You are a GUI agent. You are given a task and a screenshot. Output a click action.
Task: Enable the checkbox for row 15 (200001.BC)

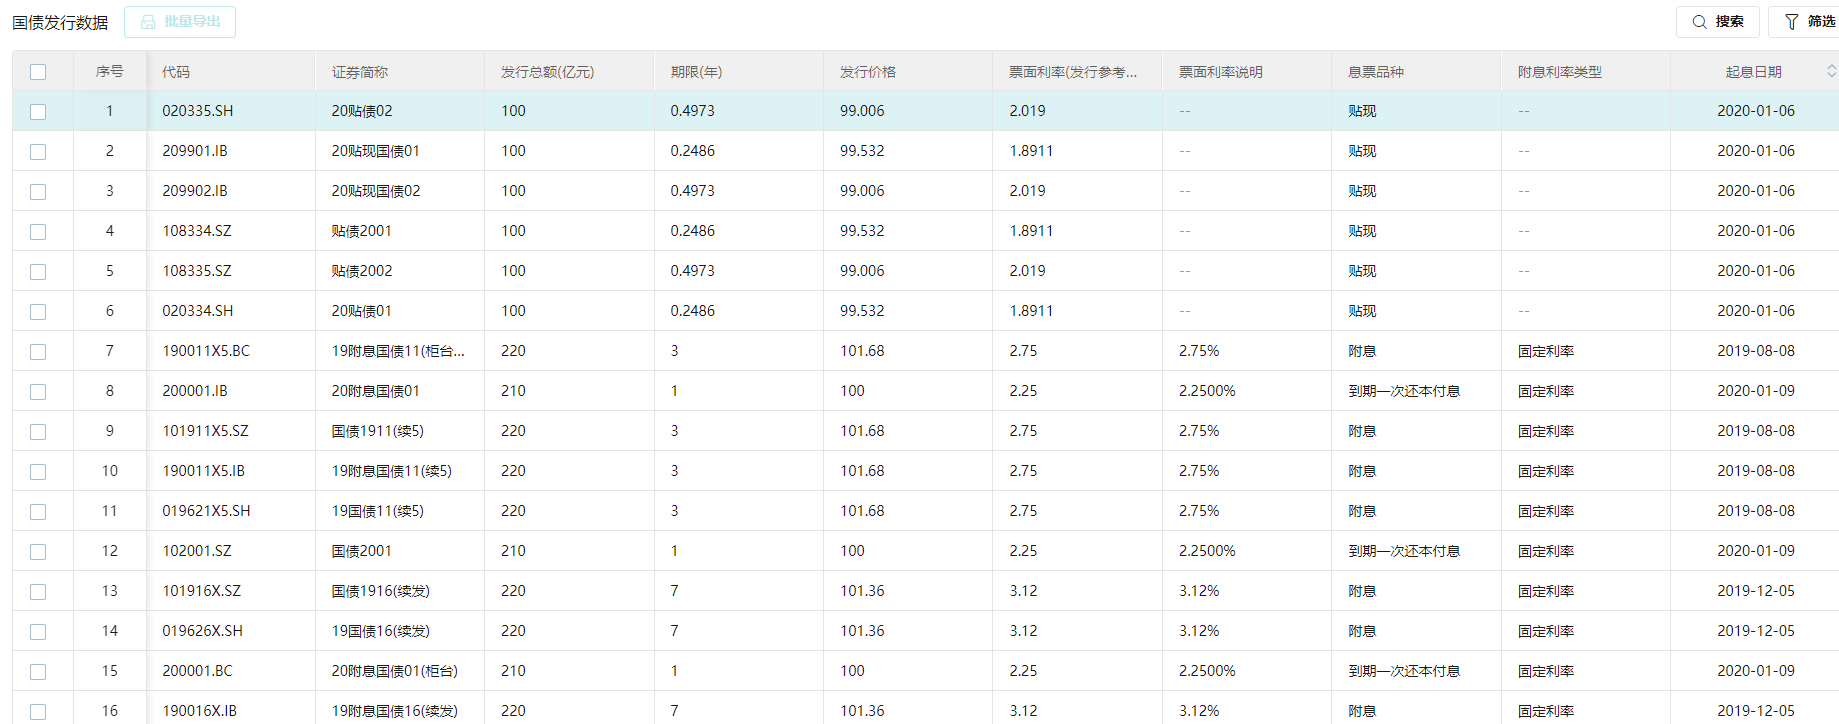coord(38,672)
